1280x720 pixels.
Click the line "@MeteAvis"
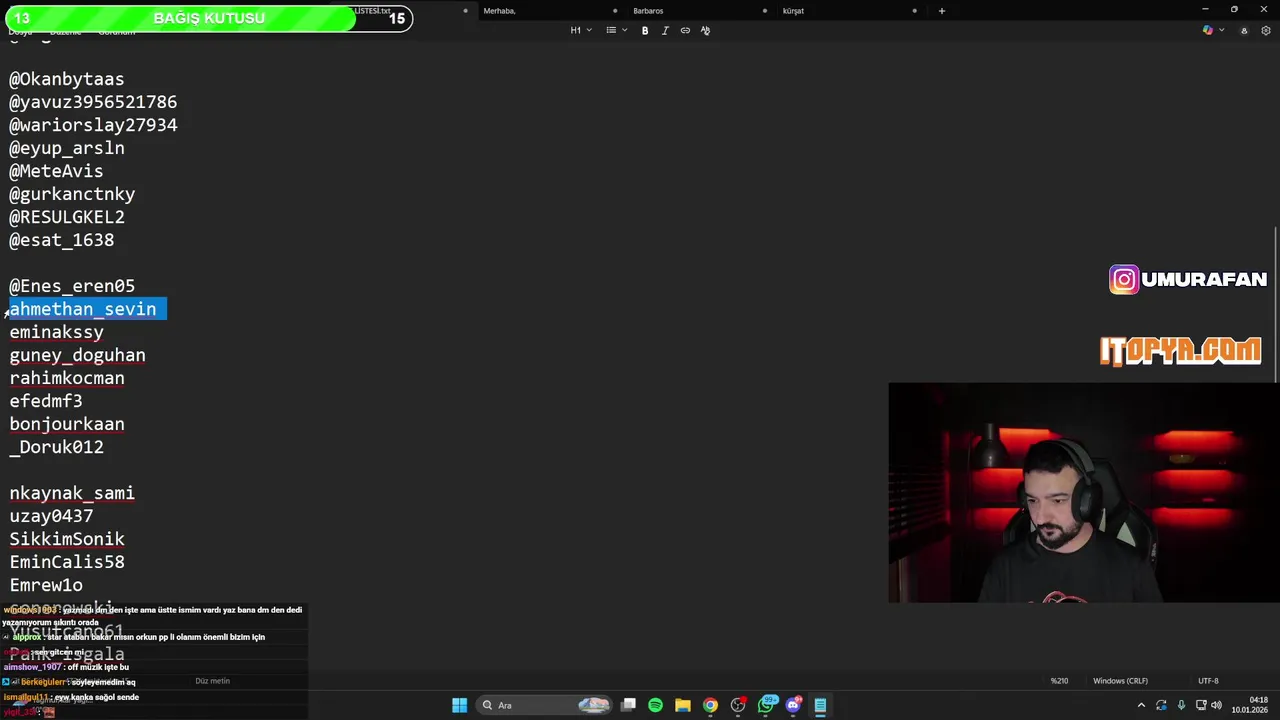(56, 171)
